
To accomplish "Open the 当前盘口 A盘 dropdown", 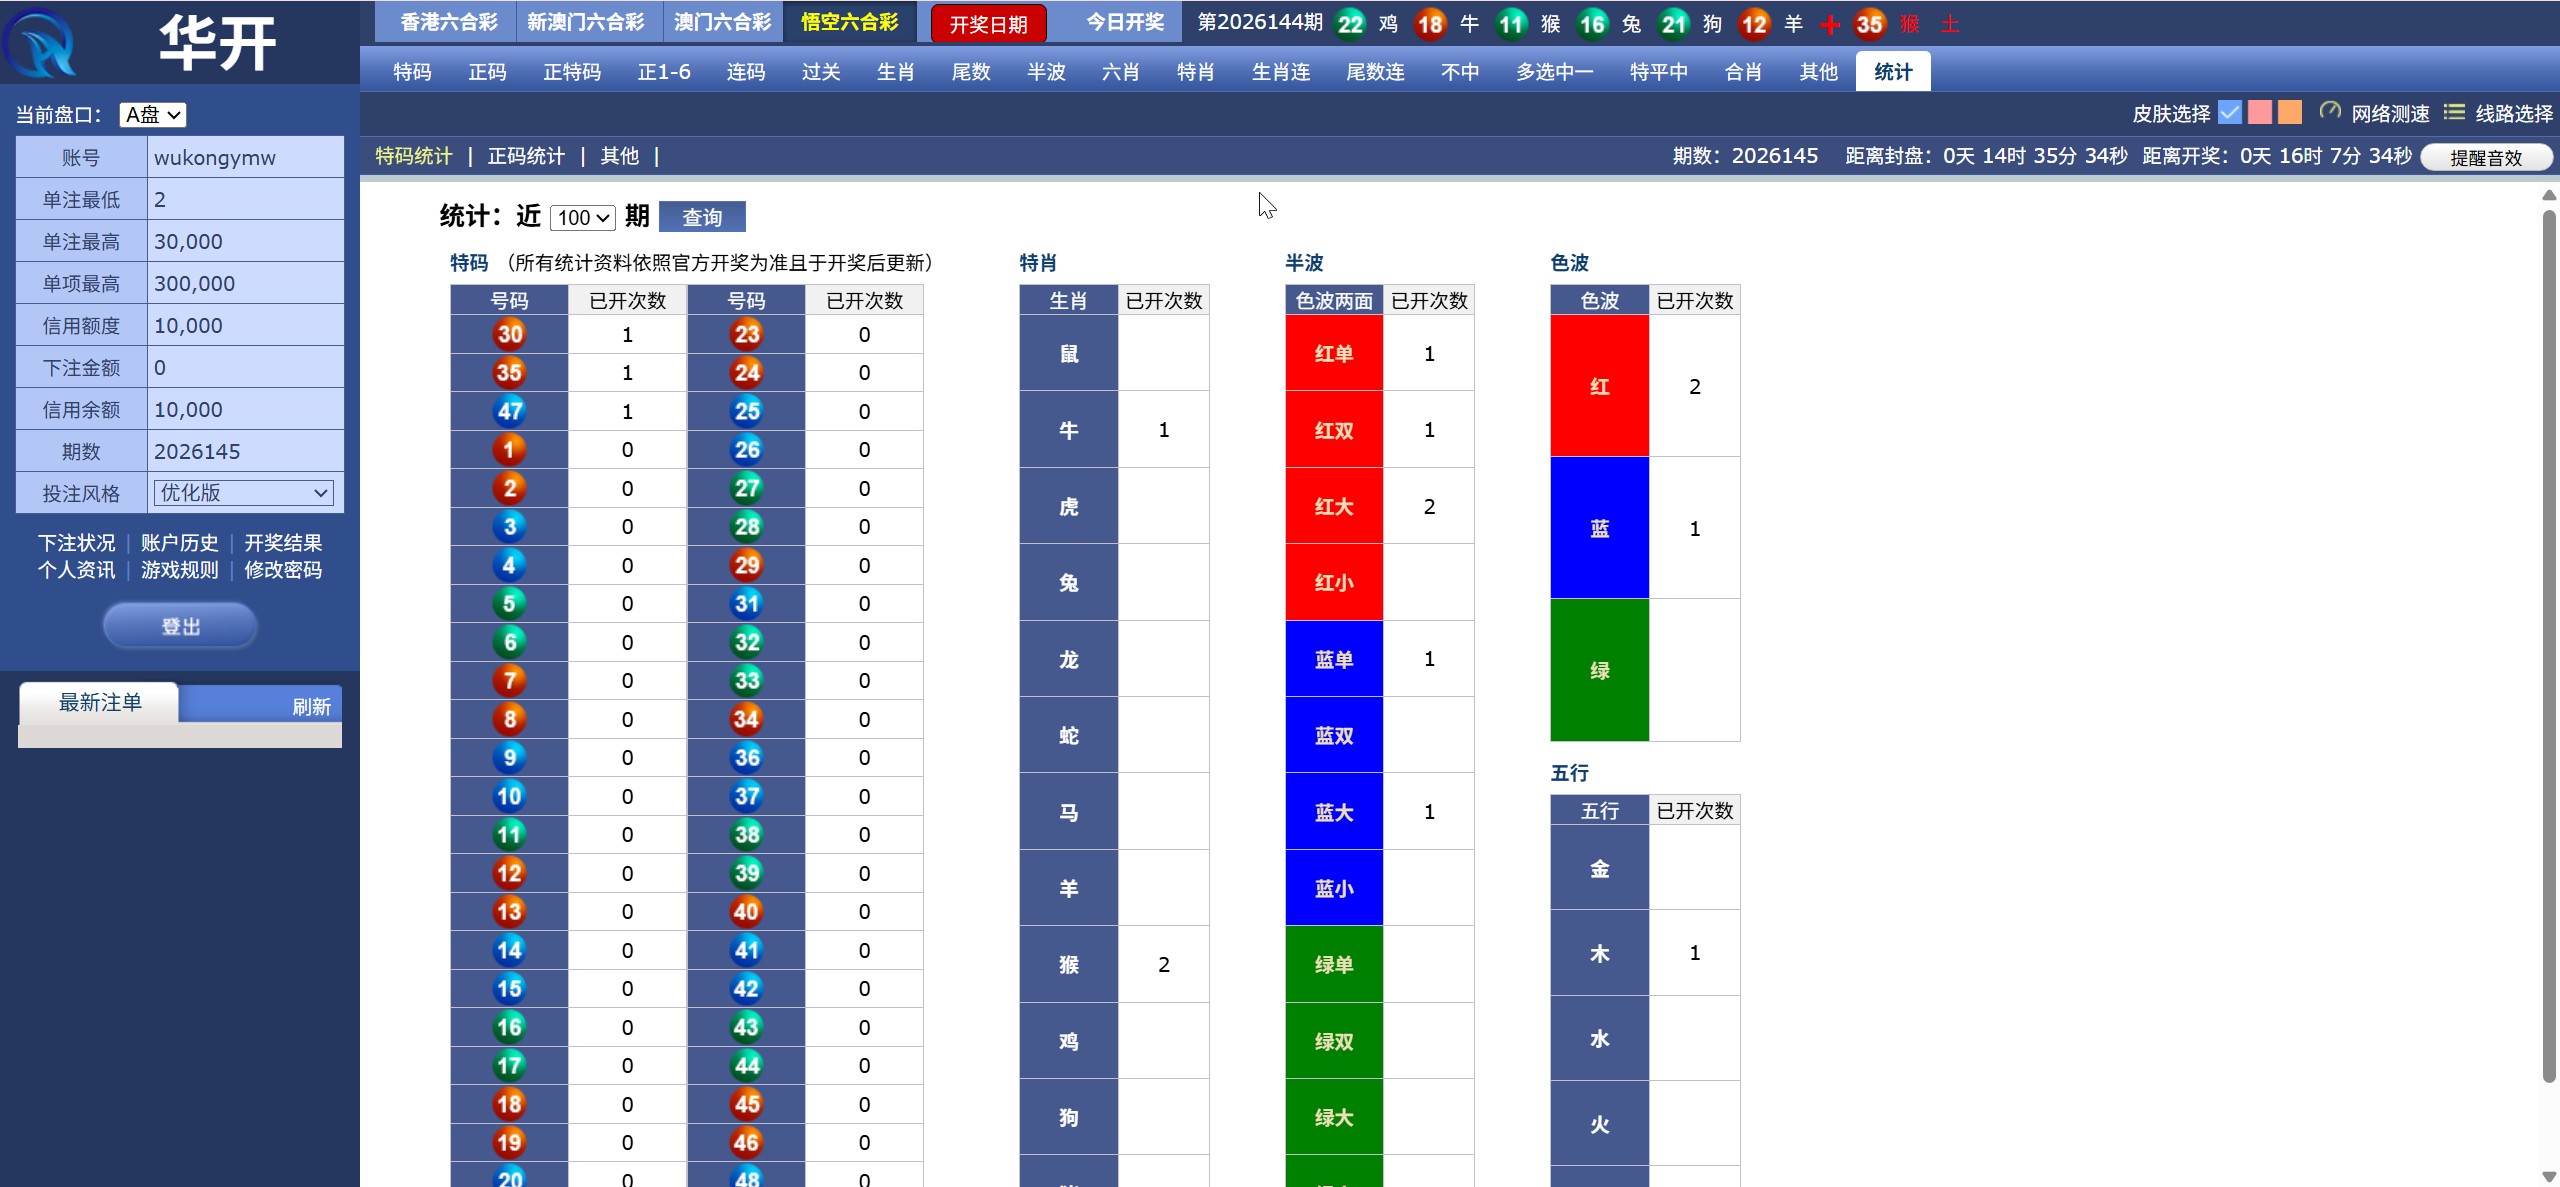I will [x=152, y=115].
